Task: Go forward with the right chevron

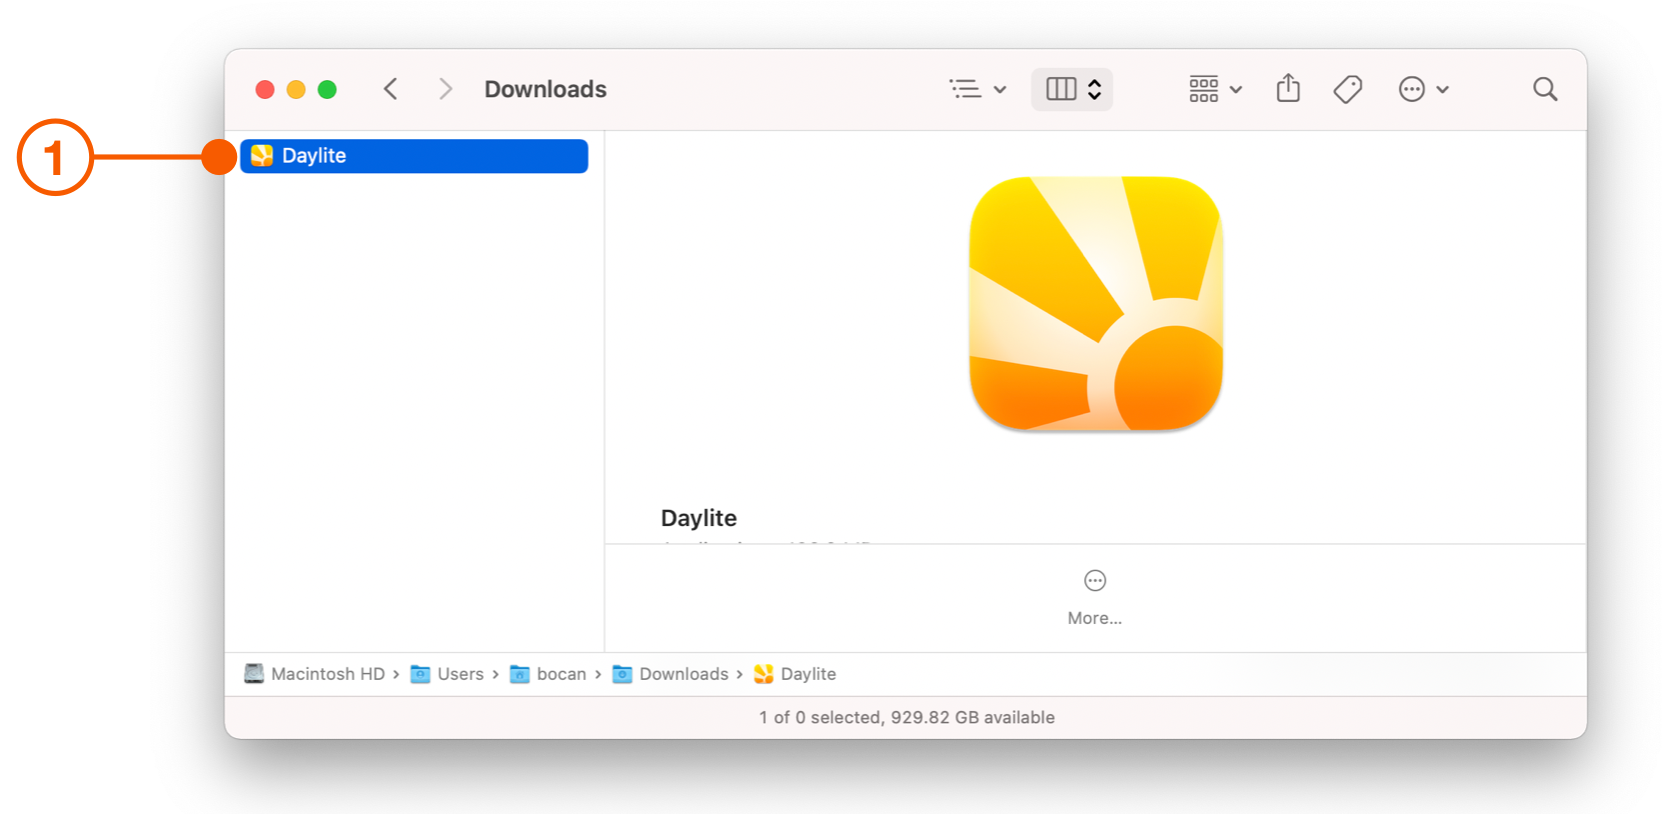Action: [x=446, y=89]
